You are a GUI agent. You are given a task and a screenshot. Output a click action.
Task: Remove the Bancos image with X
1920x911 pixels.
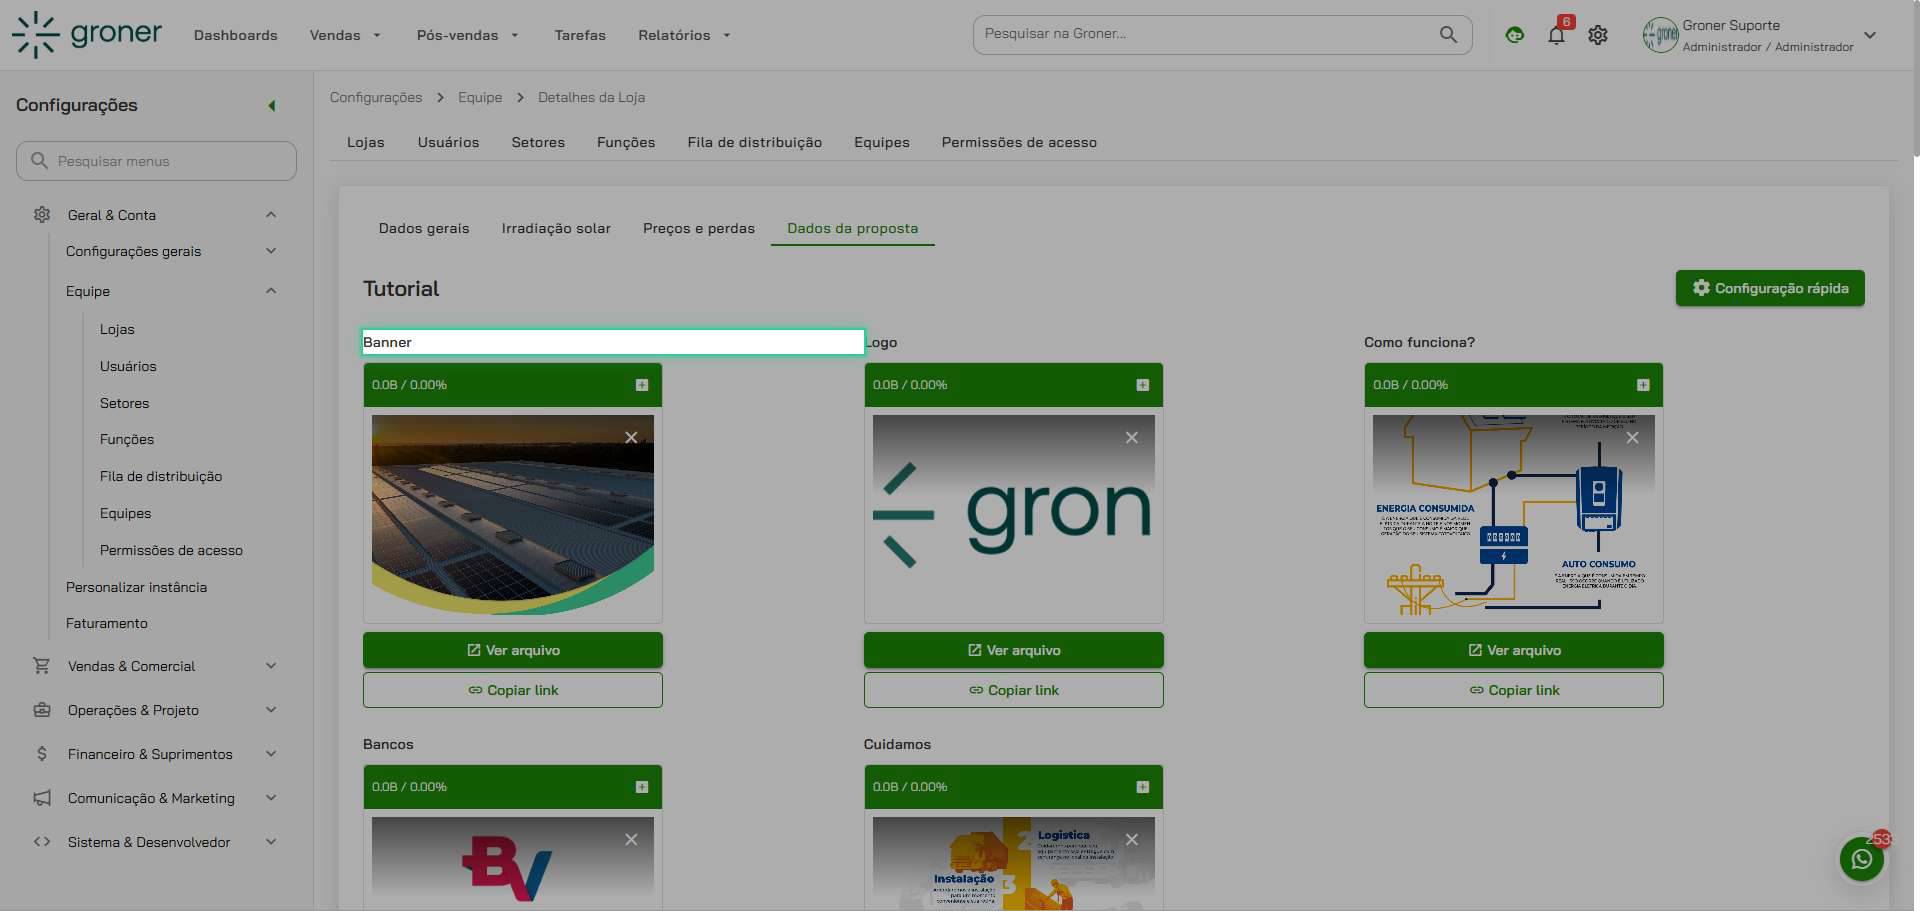(631, 840)
